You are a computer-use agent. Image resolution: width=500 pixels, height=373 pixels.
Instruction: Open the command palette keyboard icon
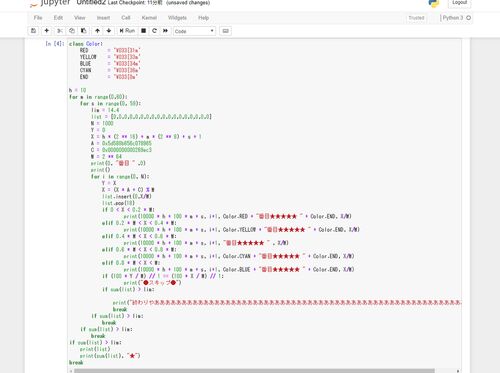[226, 31]
